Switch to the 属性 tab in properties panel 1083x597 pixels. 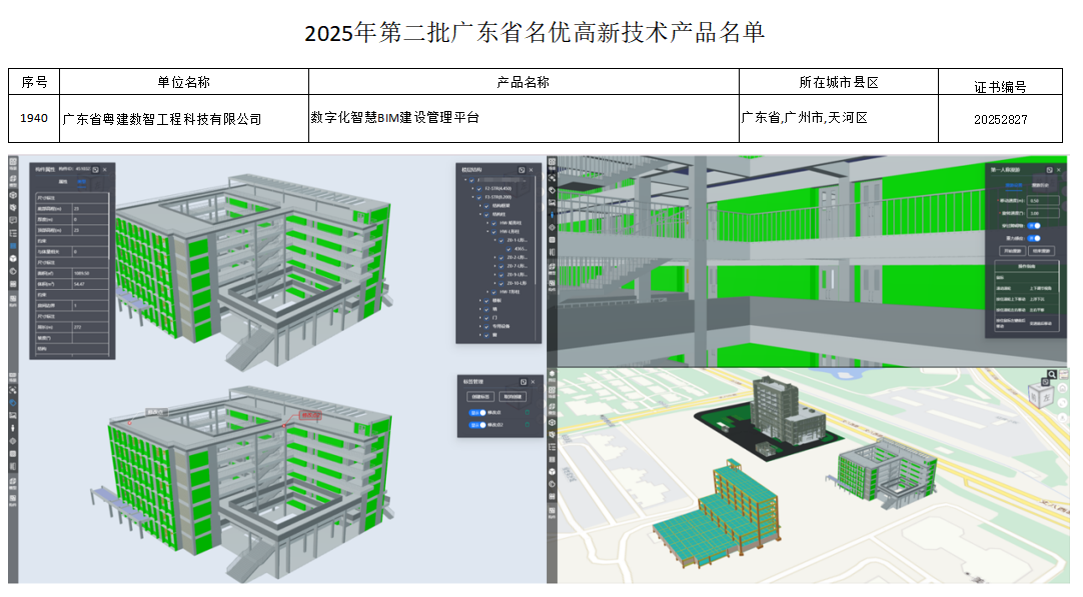[62, 183]
